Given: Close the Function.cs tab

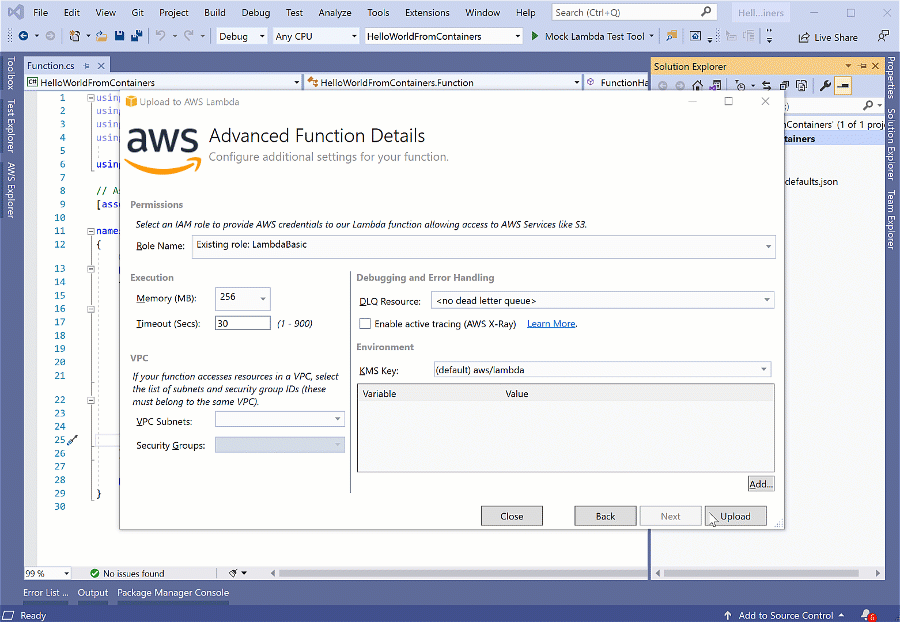Looking at the screenshot, I should pyautogui.click(x=101, y=66).
